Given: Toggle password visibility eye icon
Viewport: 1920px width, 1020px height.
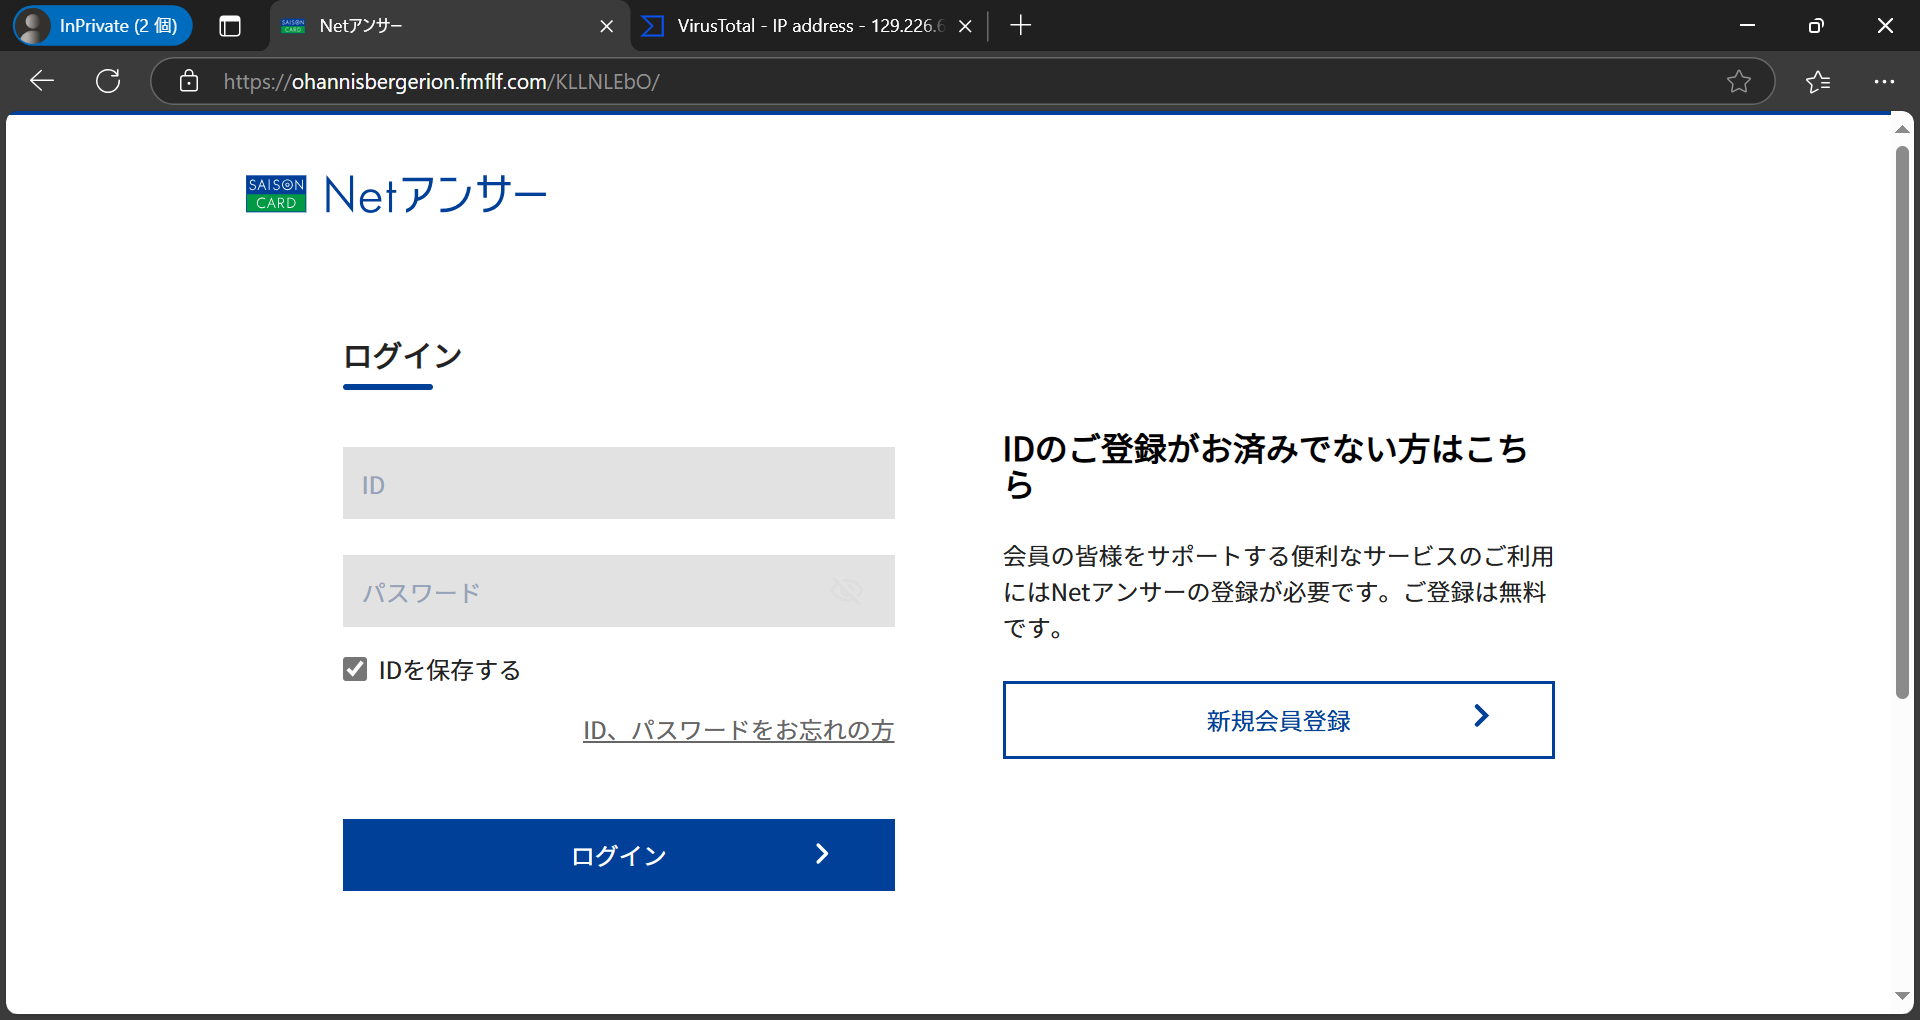Looking at the screenshot, I should (x=847, y=591).
